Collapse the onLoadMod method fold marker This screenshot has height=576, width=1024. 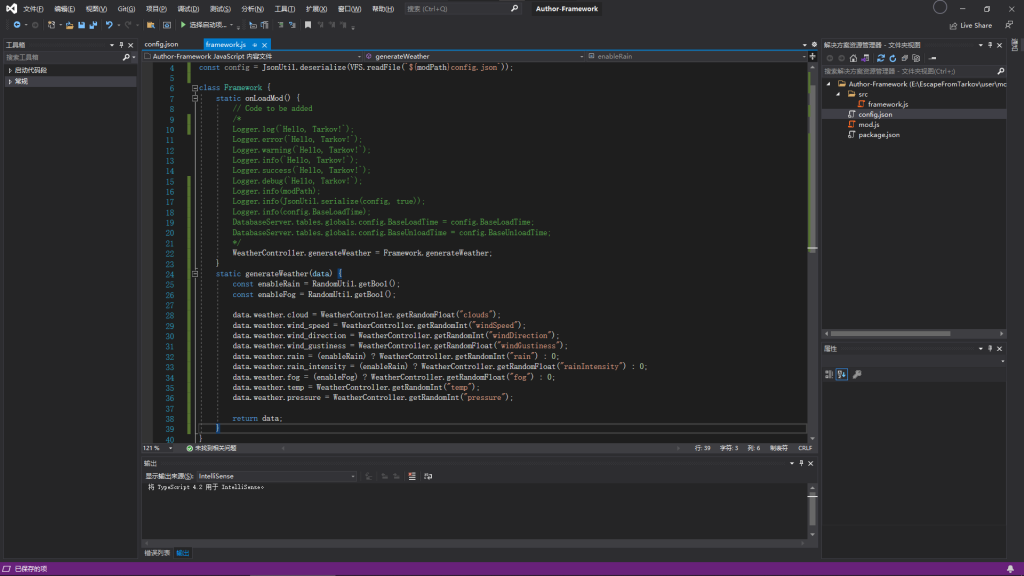click(195, 98)
